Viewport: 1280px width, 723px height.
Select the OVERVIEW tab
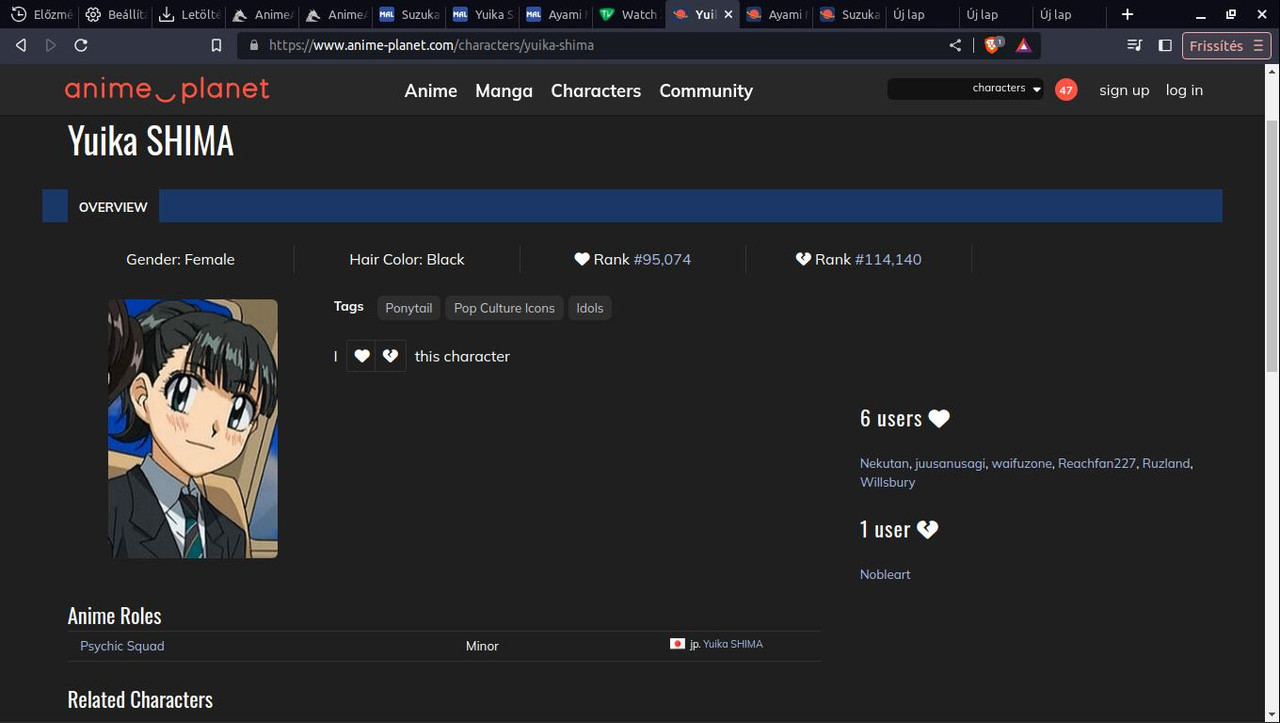tap(113, 207)
